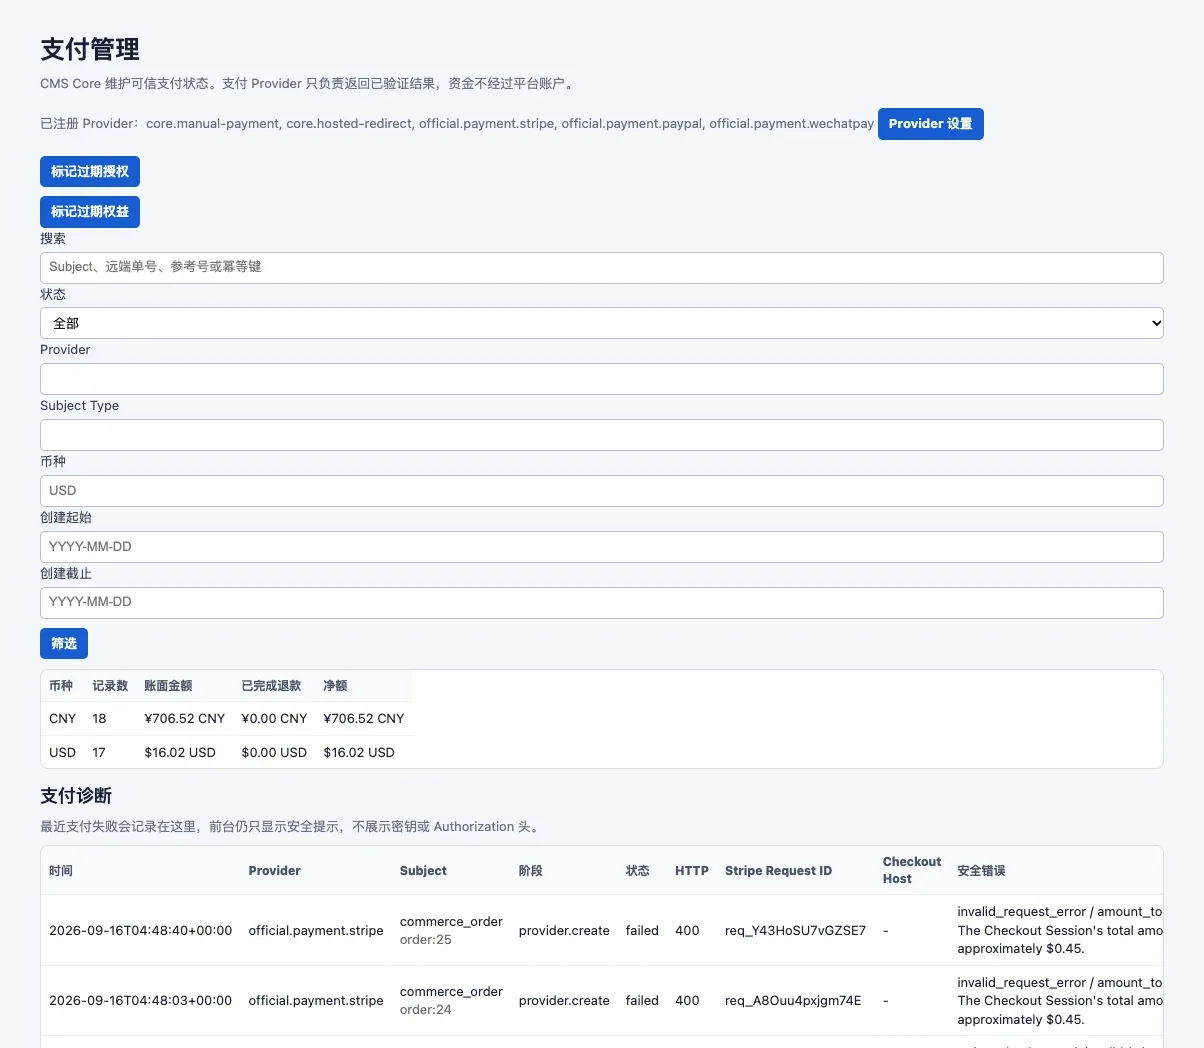Viewport: 1204px width, 1048px height.
Task: Click the 记录数 value 18
Action: [x=99, y=719]
